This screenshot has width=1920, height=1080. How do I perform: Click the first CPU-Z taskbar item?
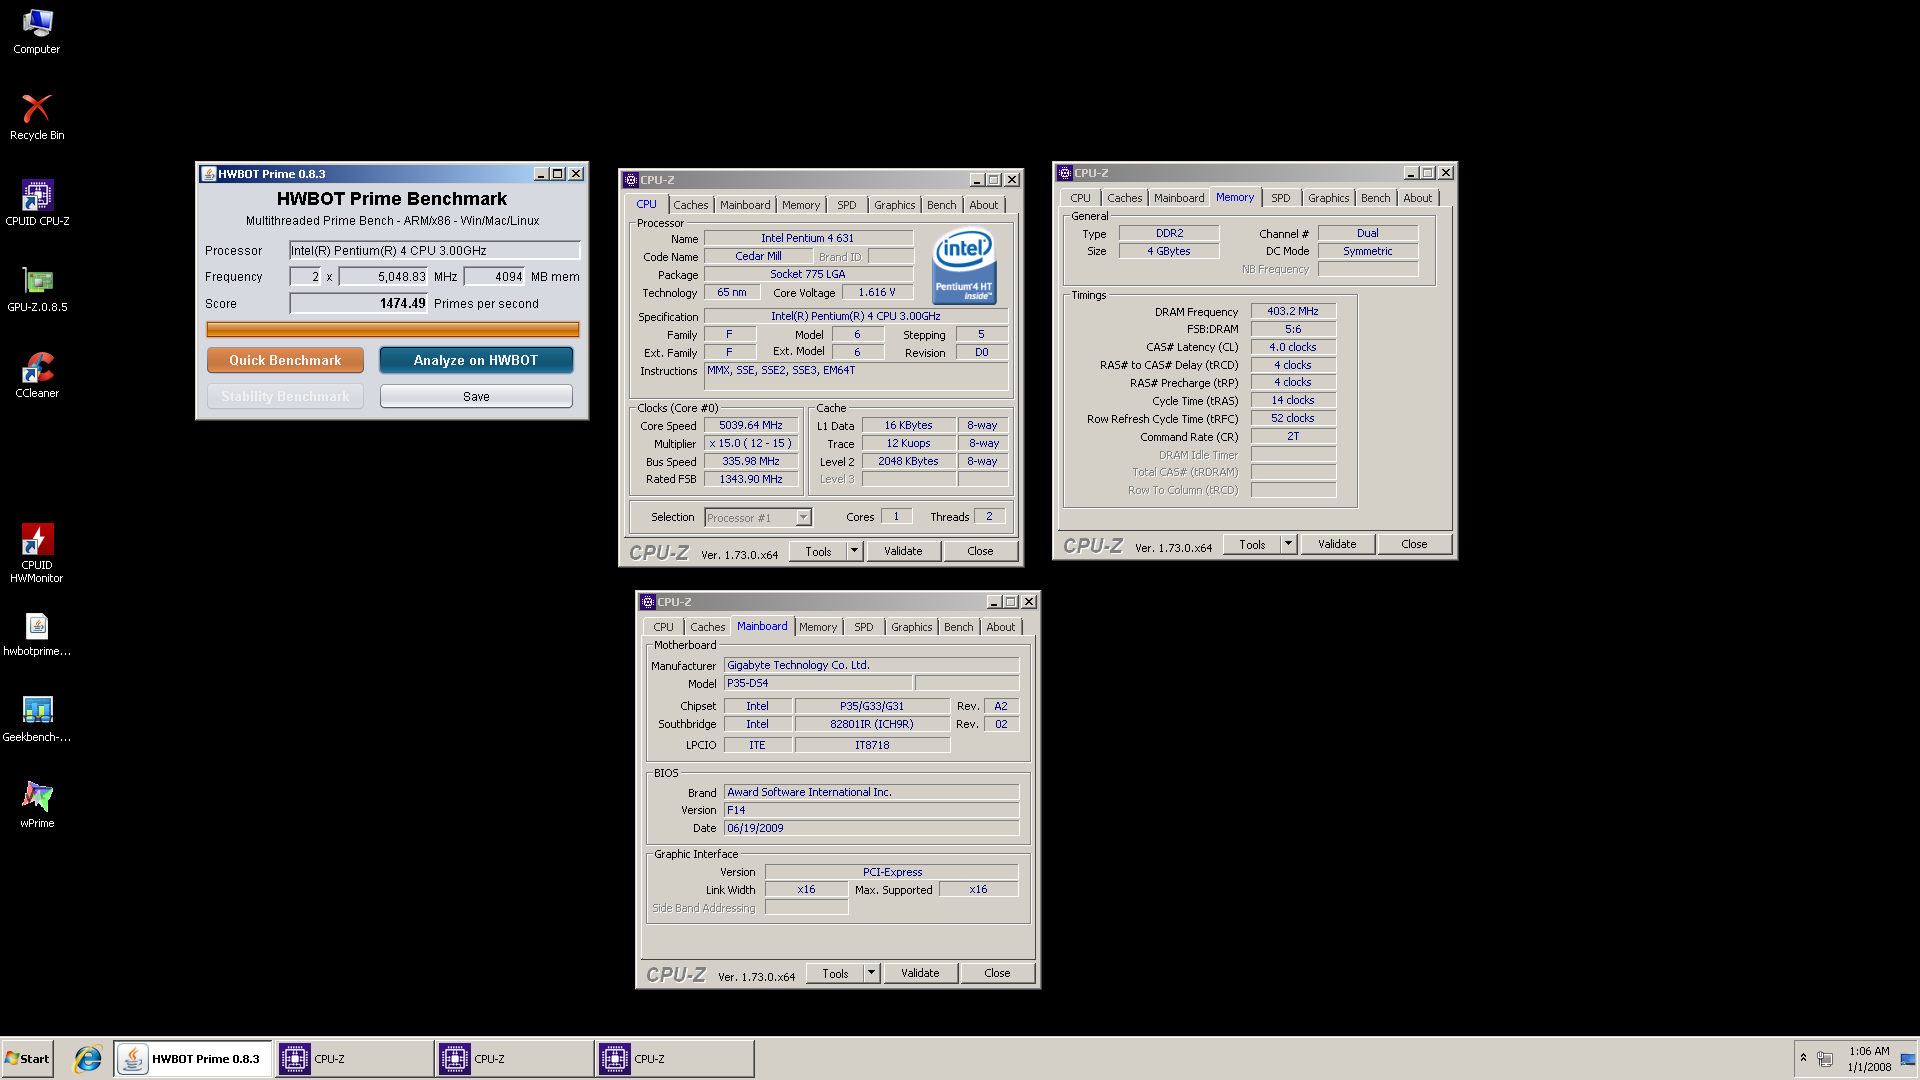pos(354,1059)
